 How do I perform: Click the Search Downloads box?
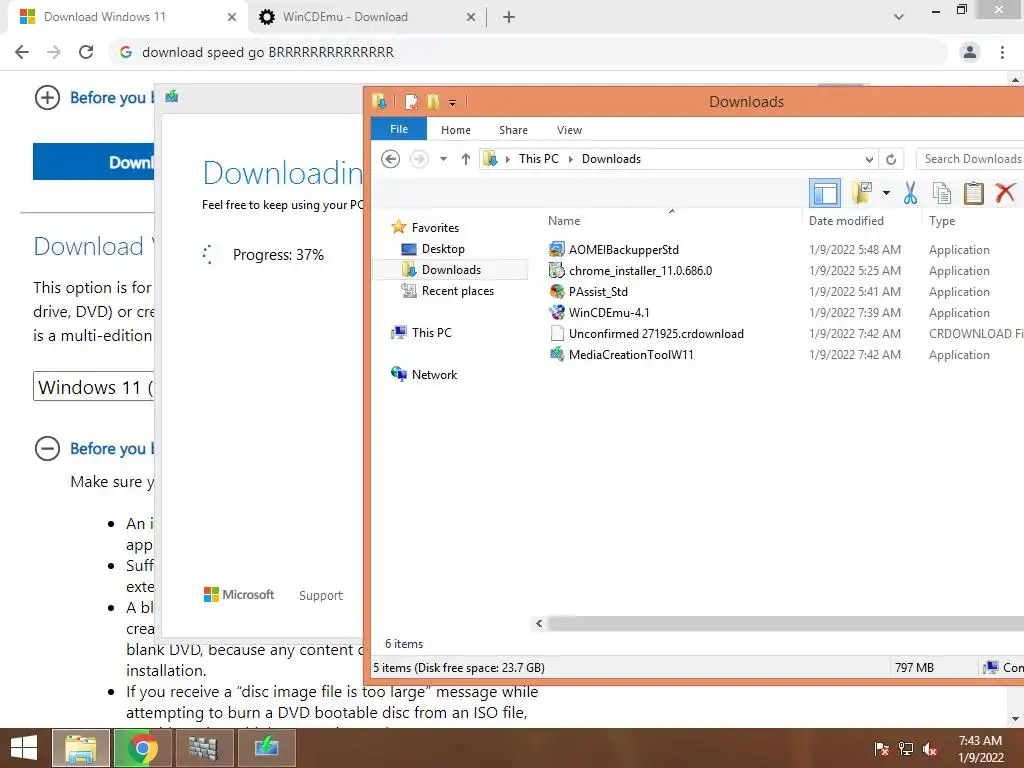click(x=970, y=159)
